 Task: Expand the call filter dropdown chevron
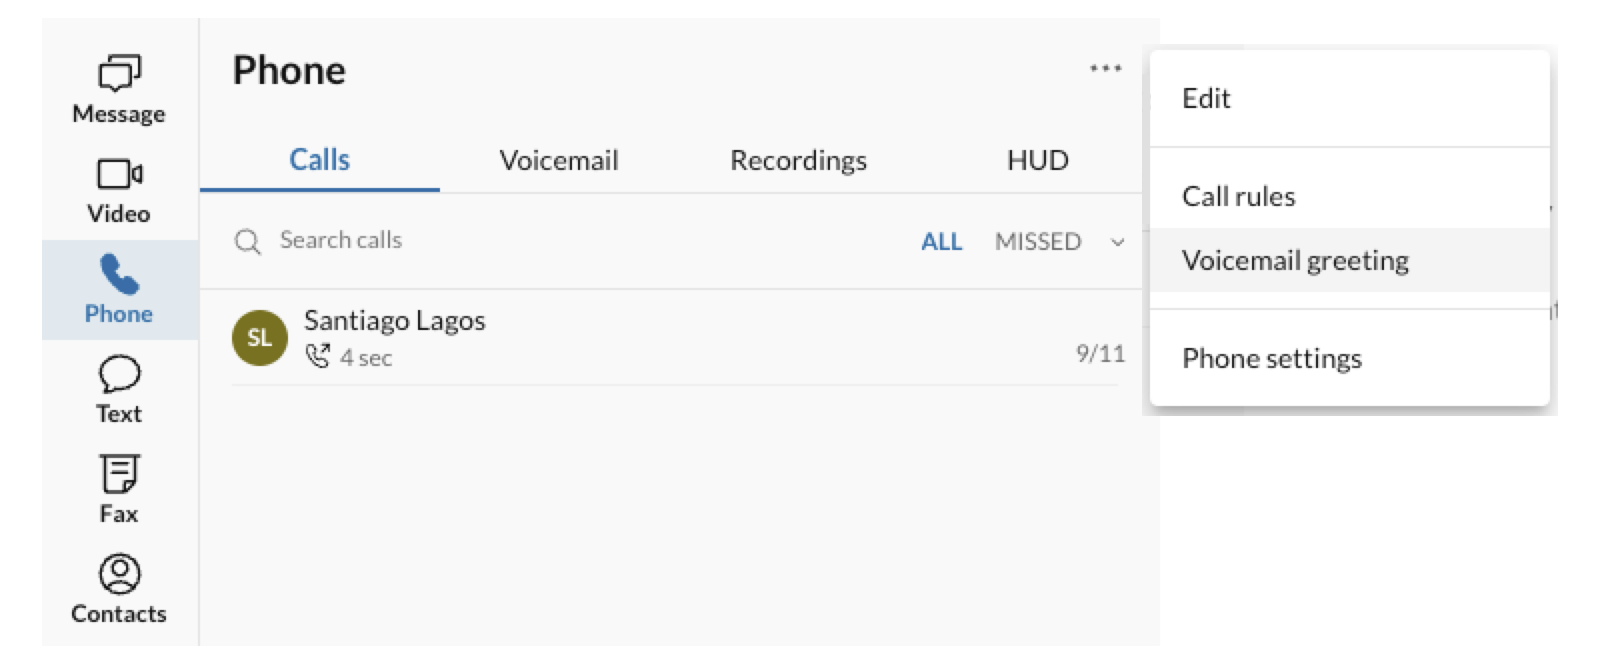1118,242
